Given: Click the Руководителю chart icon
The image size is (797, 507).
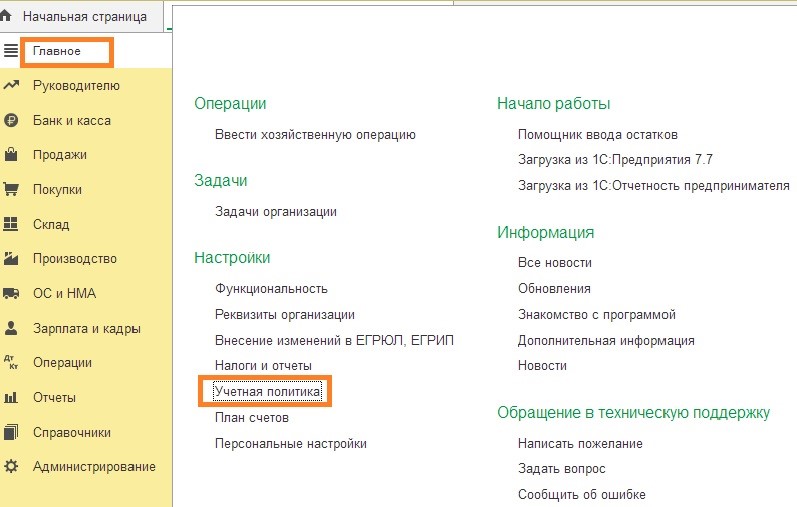Looking at the screenshot, I should coord(11,85).
